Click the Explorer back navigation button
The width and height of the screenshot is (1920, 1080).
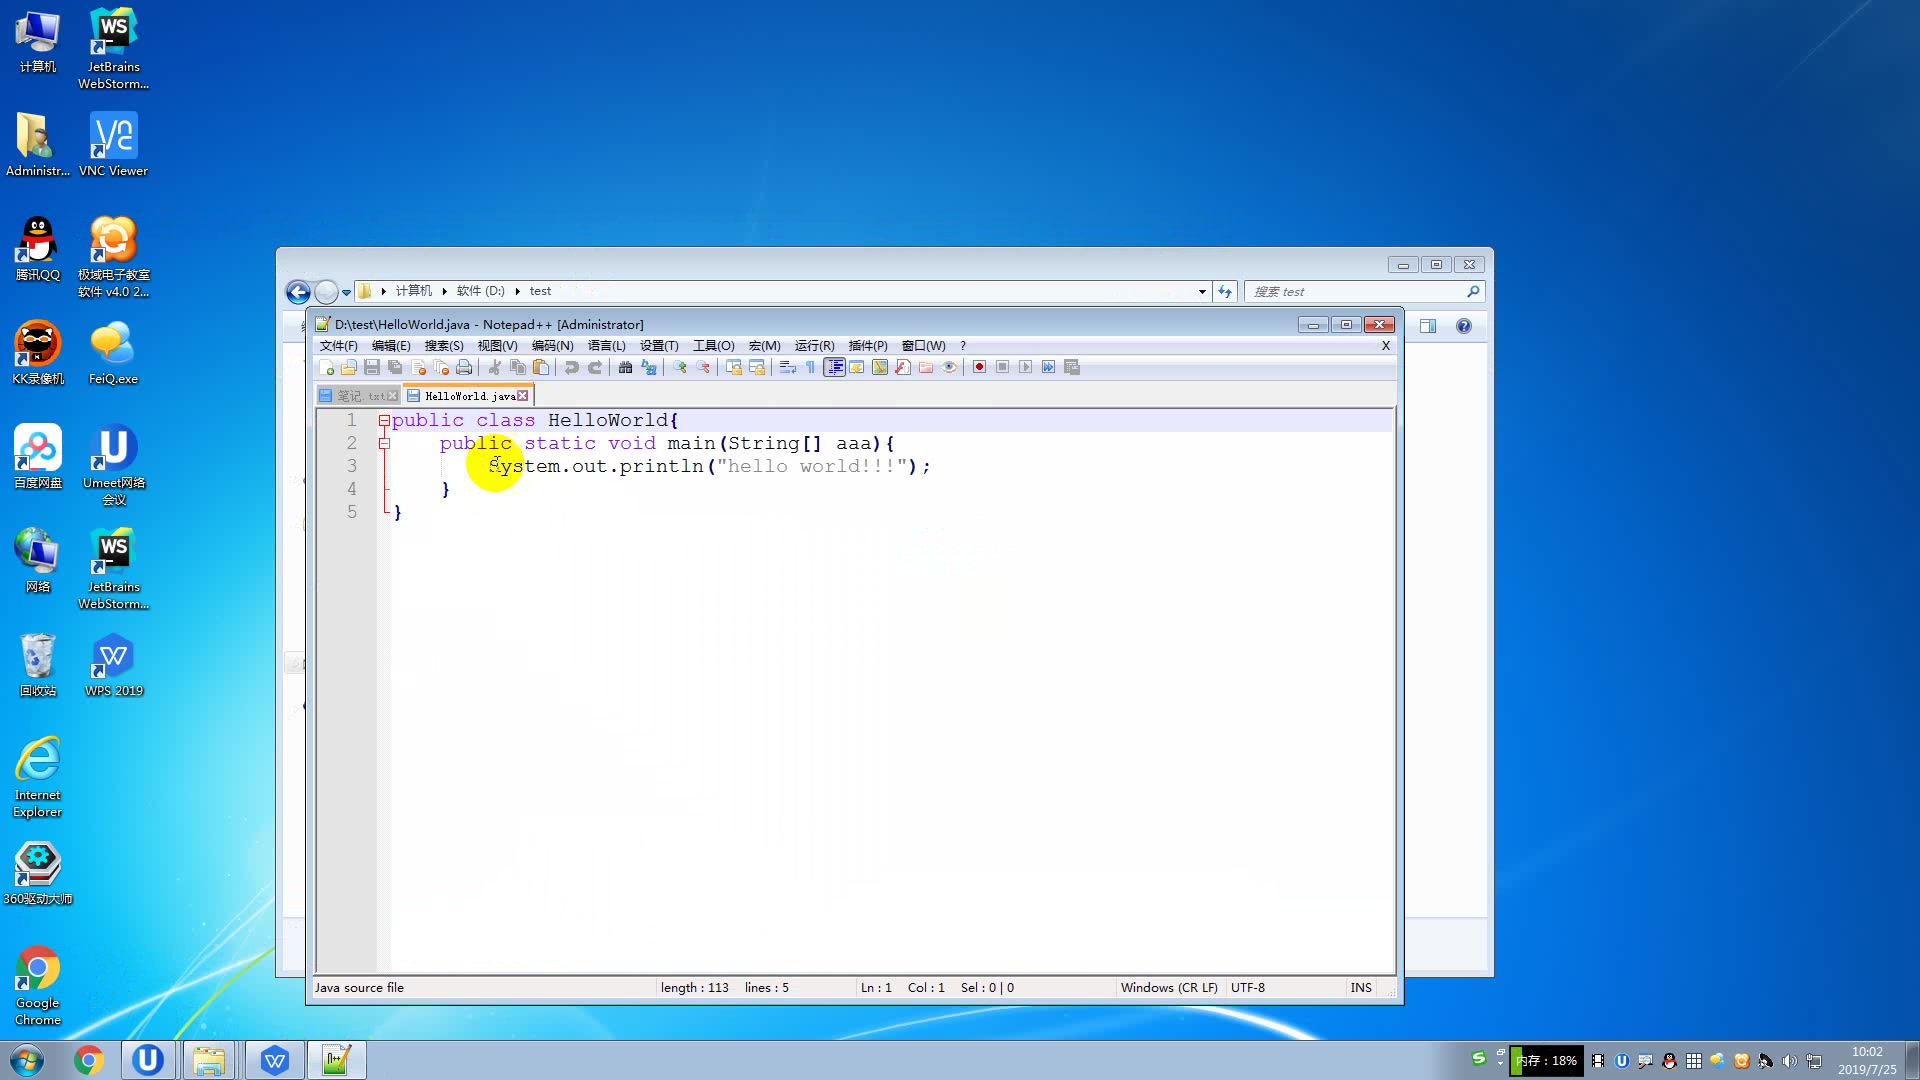point(298,292)
